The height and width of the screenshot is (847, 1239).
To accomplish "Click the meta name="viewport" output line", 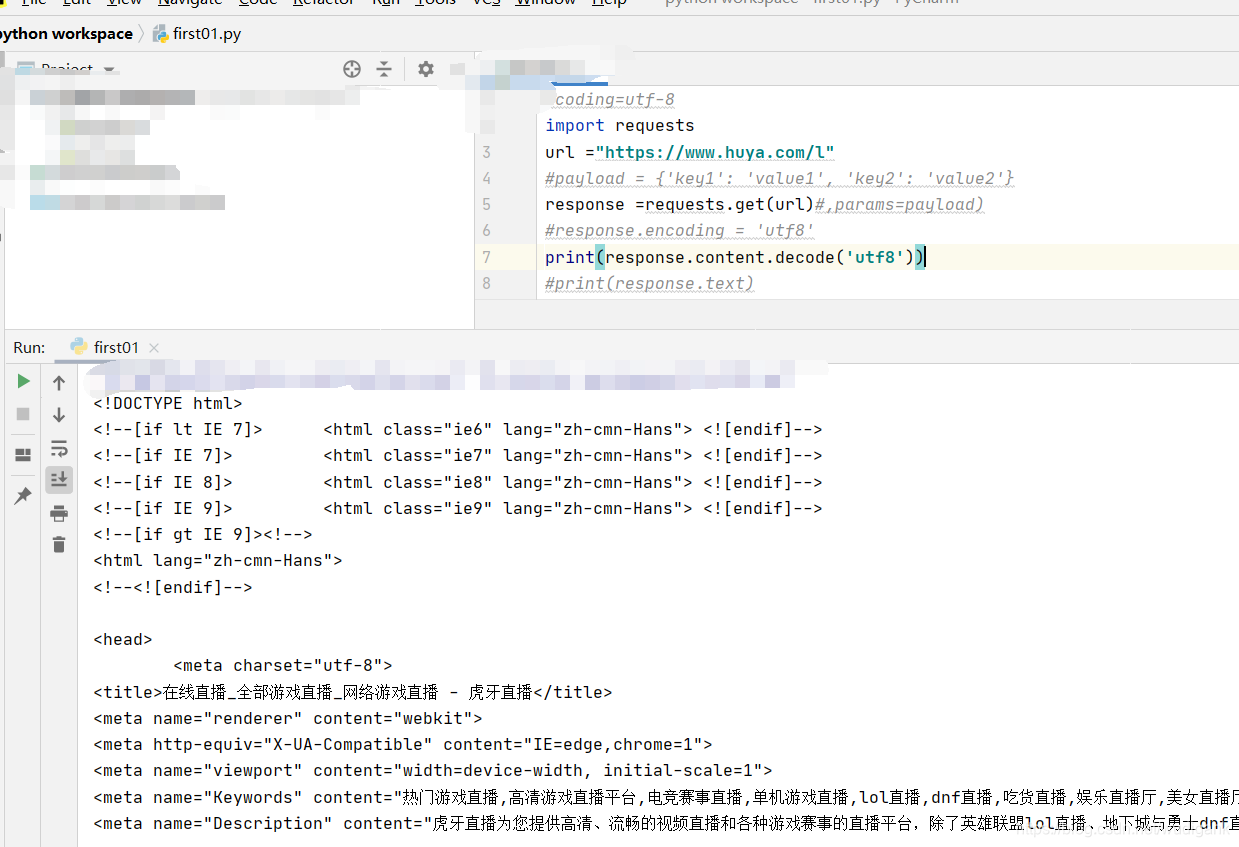I will (x=433, y=770).
